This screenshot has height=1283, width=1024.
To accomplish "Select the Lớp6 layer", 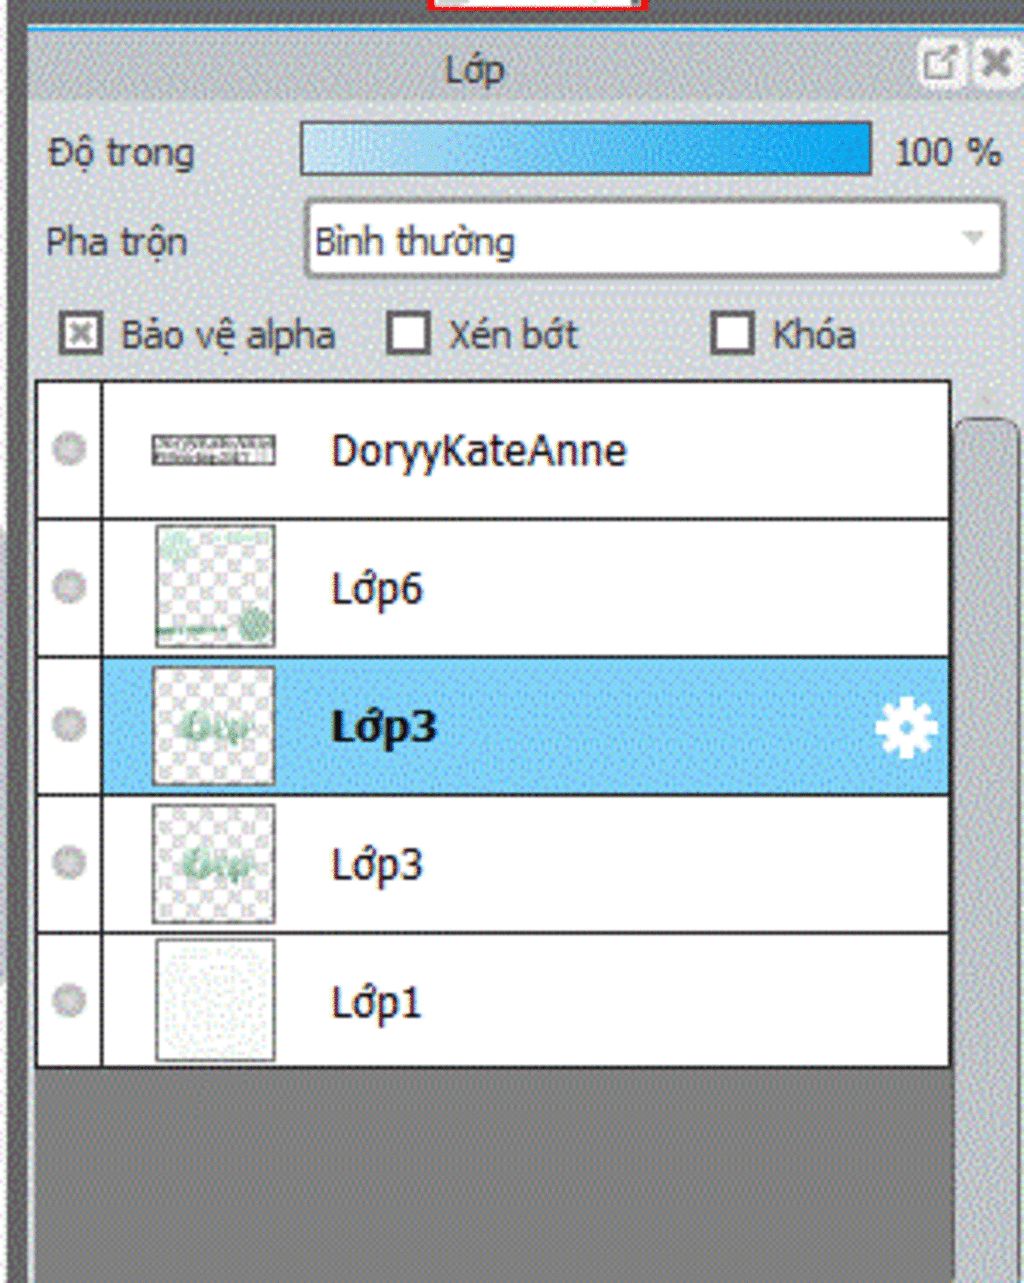I will [x=526, y=588].
